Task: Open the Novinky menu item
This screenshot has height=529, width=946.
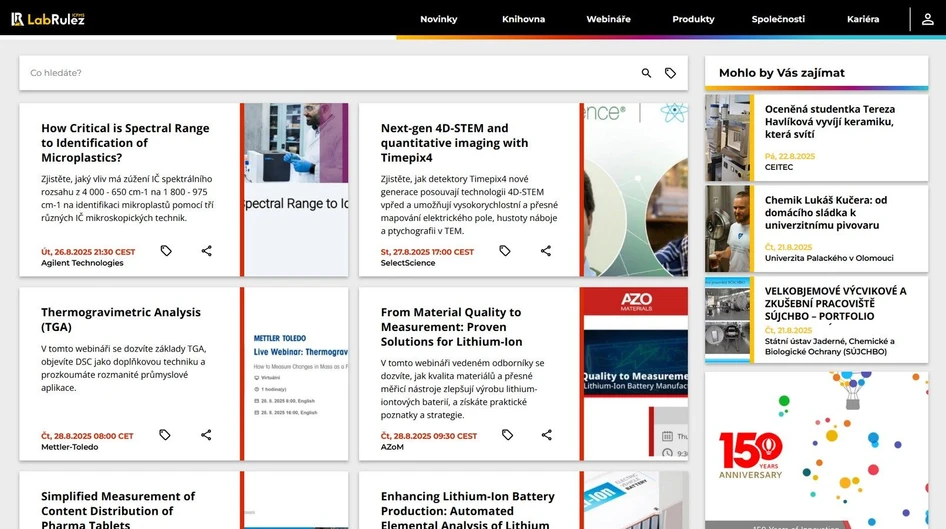Action: 438,19
